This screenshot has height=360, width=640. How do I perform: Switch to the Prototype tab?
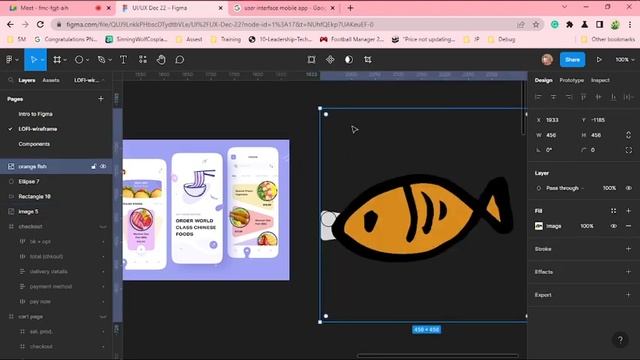click(x=571, y=80)
